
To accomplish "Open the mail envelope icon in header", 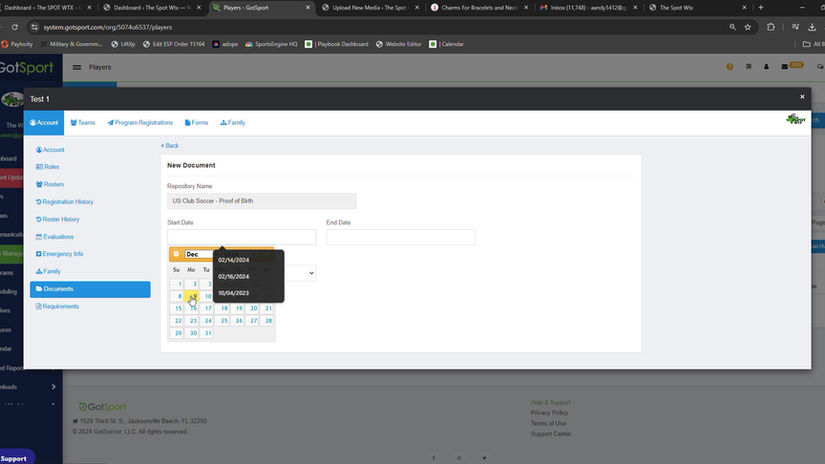I will point(784,67).
